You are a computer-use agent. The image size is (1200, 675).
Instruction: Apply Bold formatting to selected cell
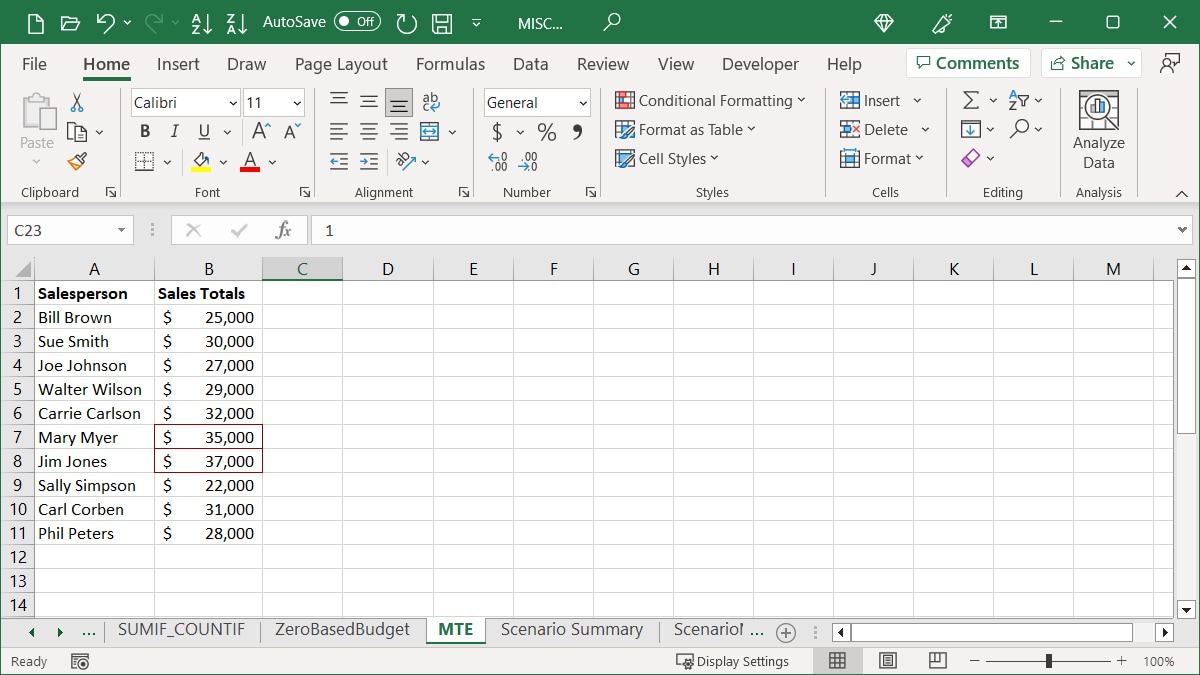pyautogui.click(x=144, y=130)
